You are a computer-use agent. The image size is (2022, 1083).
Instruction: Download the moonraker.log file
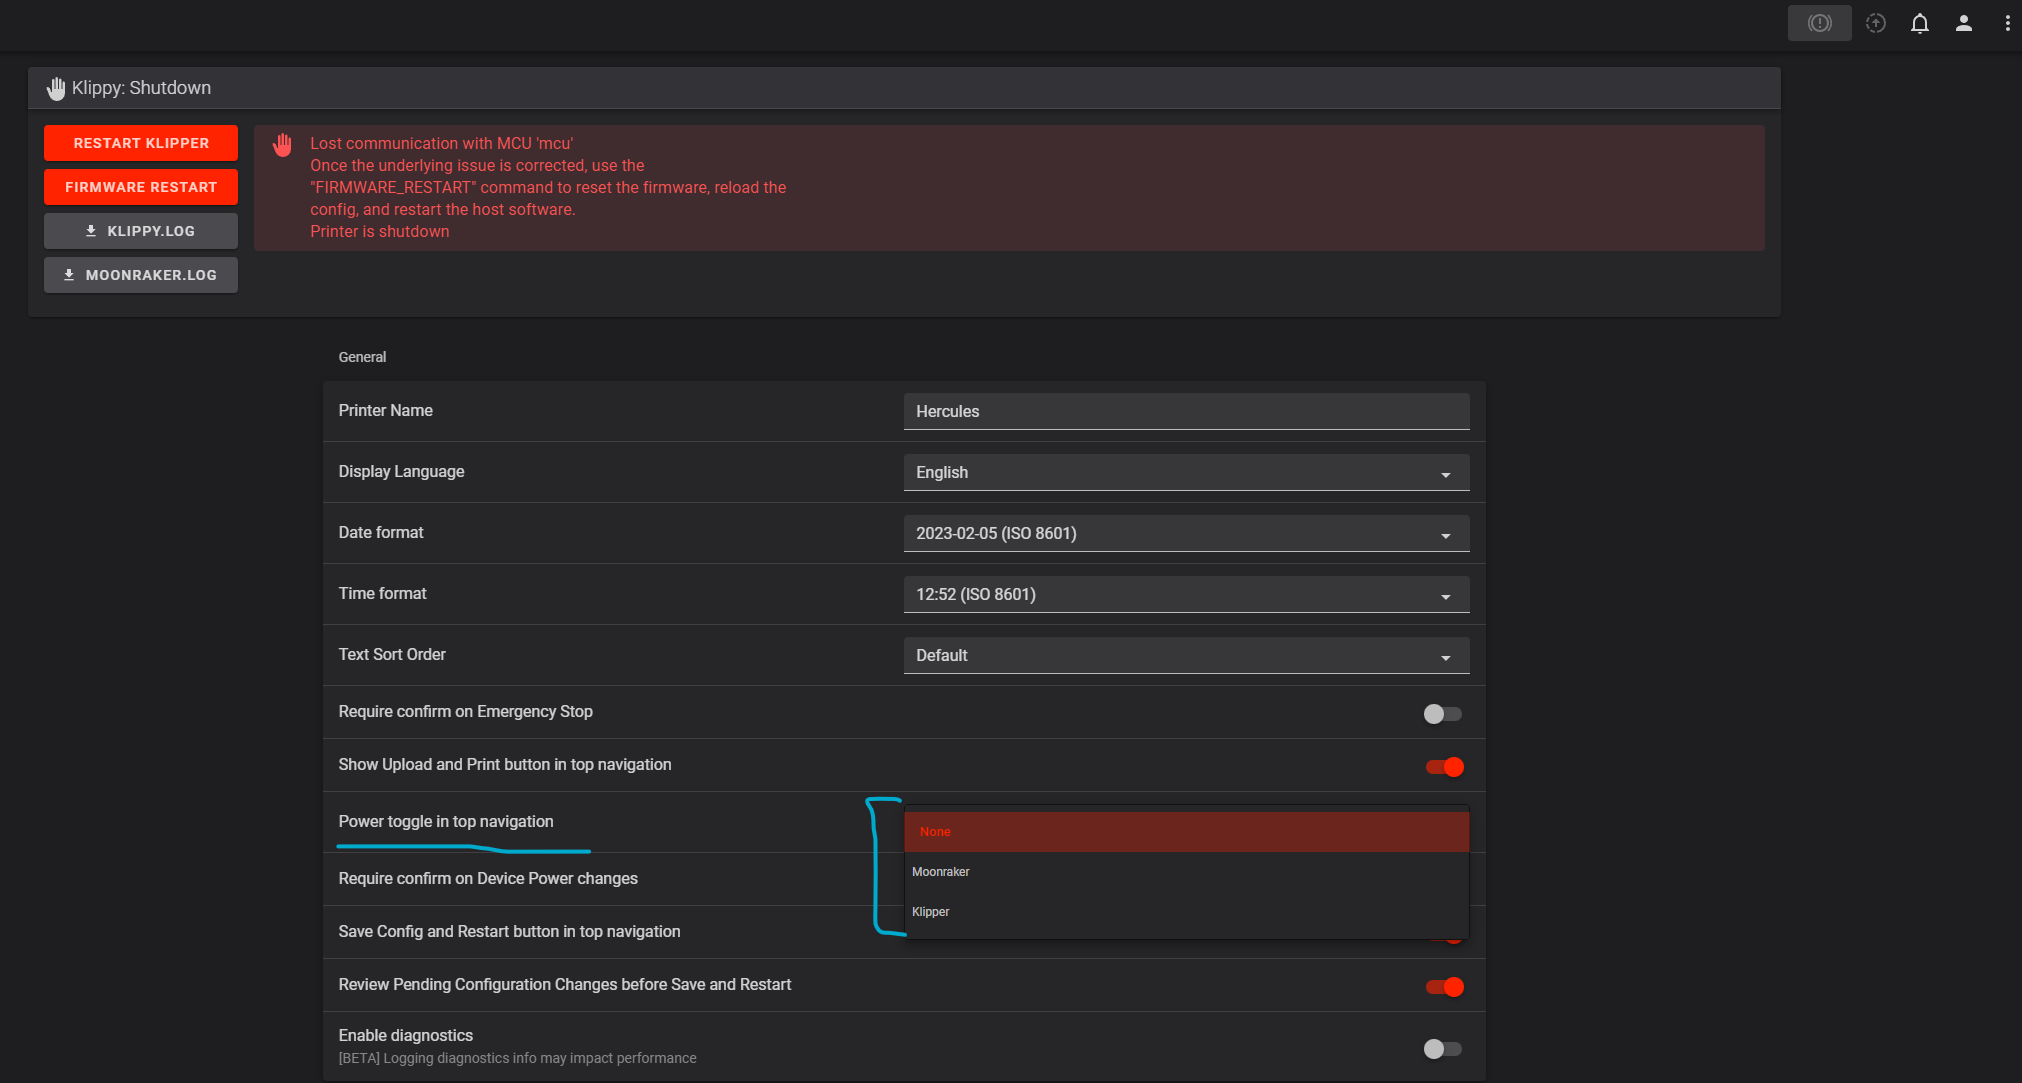click(x=141, y=275)
